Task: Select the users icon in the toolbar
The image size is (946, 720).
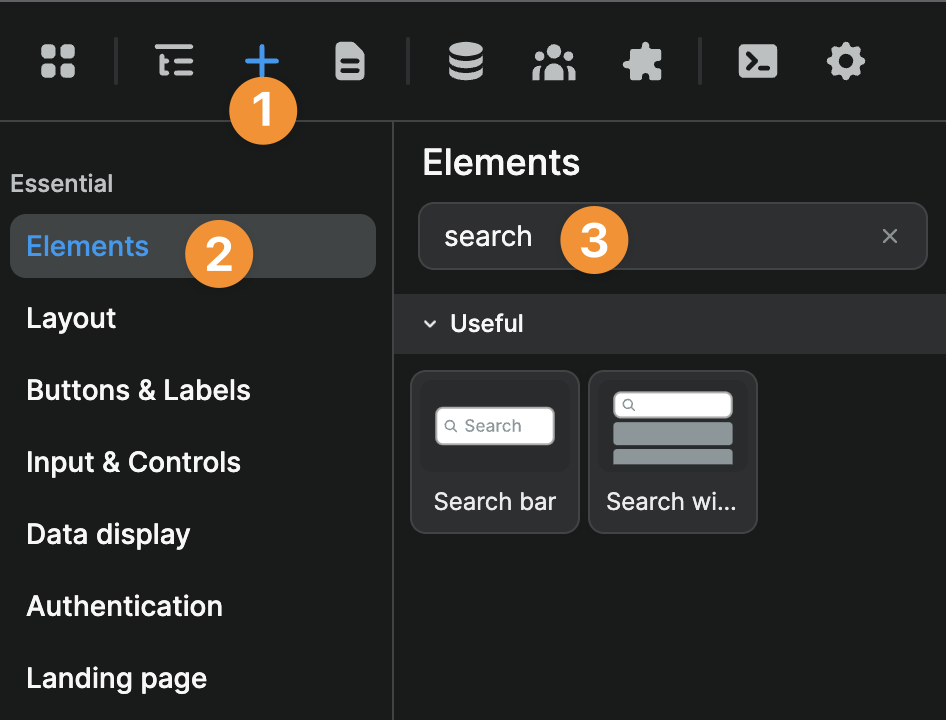Action: pos(553,61)
